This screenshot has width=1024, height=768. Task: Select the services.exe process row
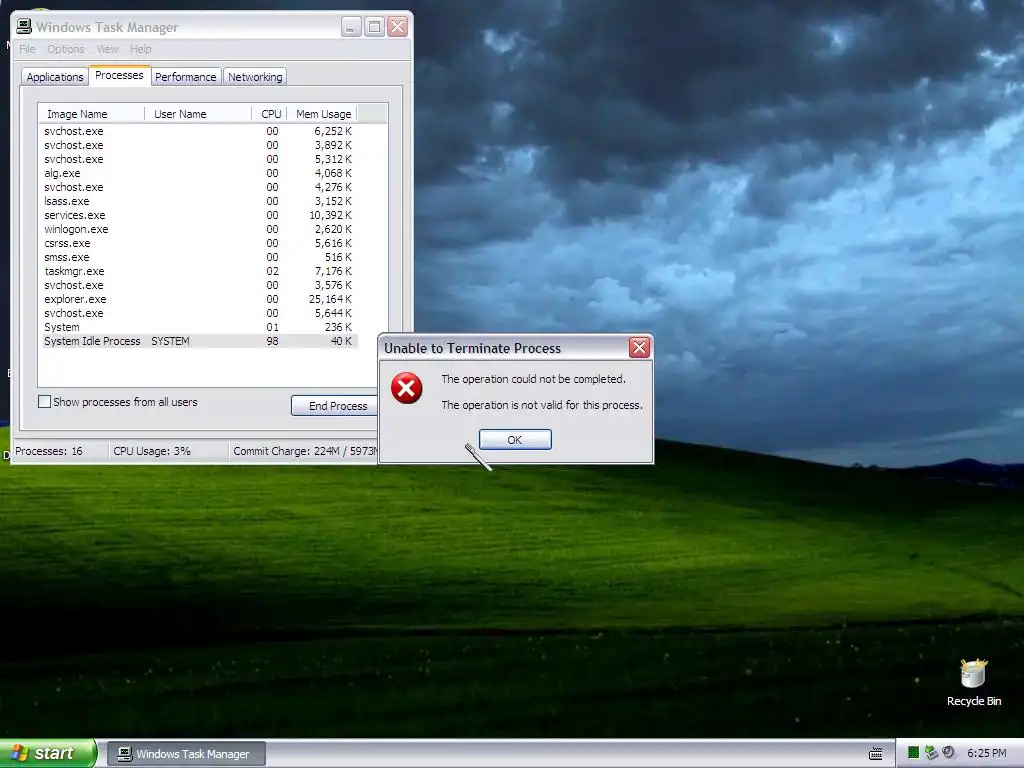[x=199, y=215]
